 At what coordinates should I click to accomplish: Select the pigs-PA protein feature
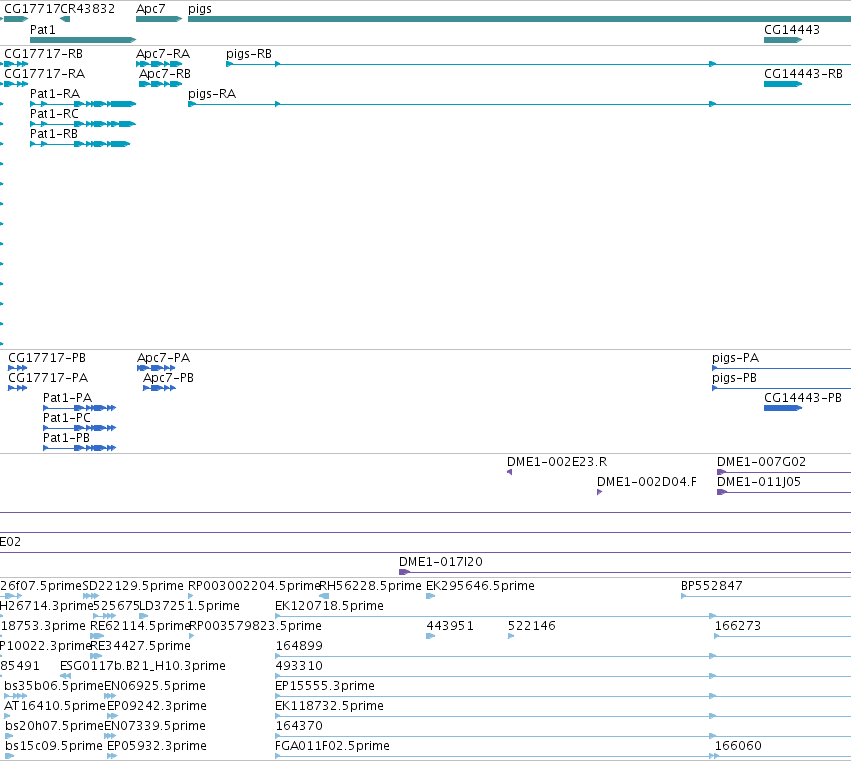(x=782, y=369)
